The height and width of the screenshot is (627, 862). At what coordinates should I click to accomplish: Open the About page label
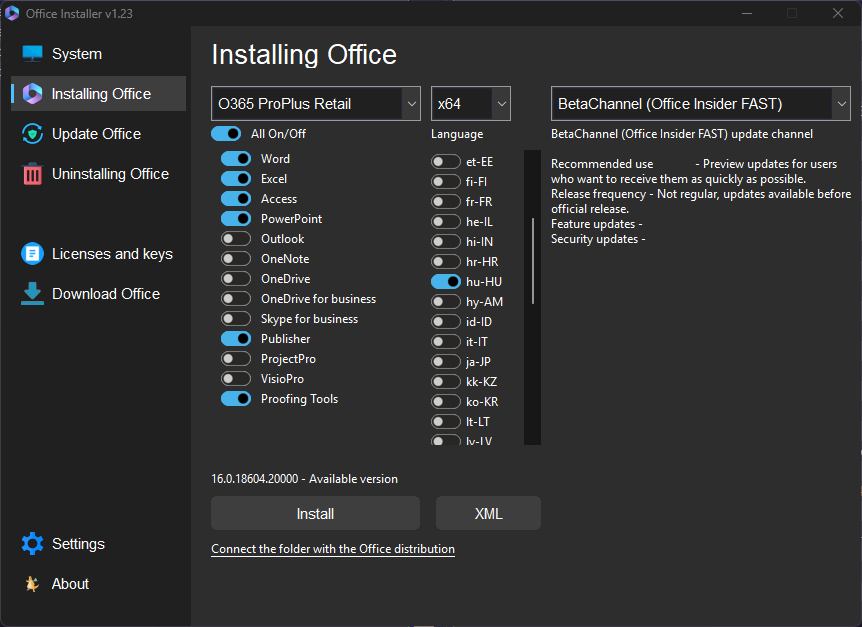pyautogui.click(x=70, y=584)
